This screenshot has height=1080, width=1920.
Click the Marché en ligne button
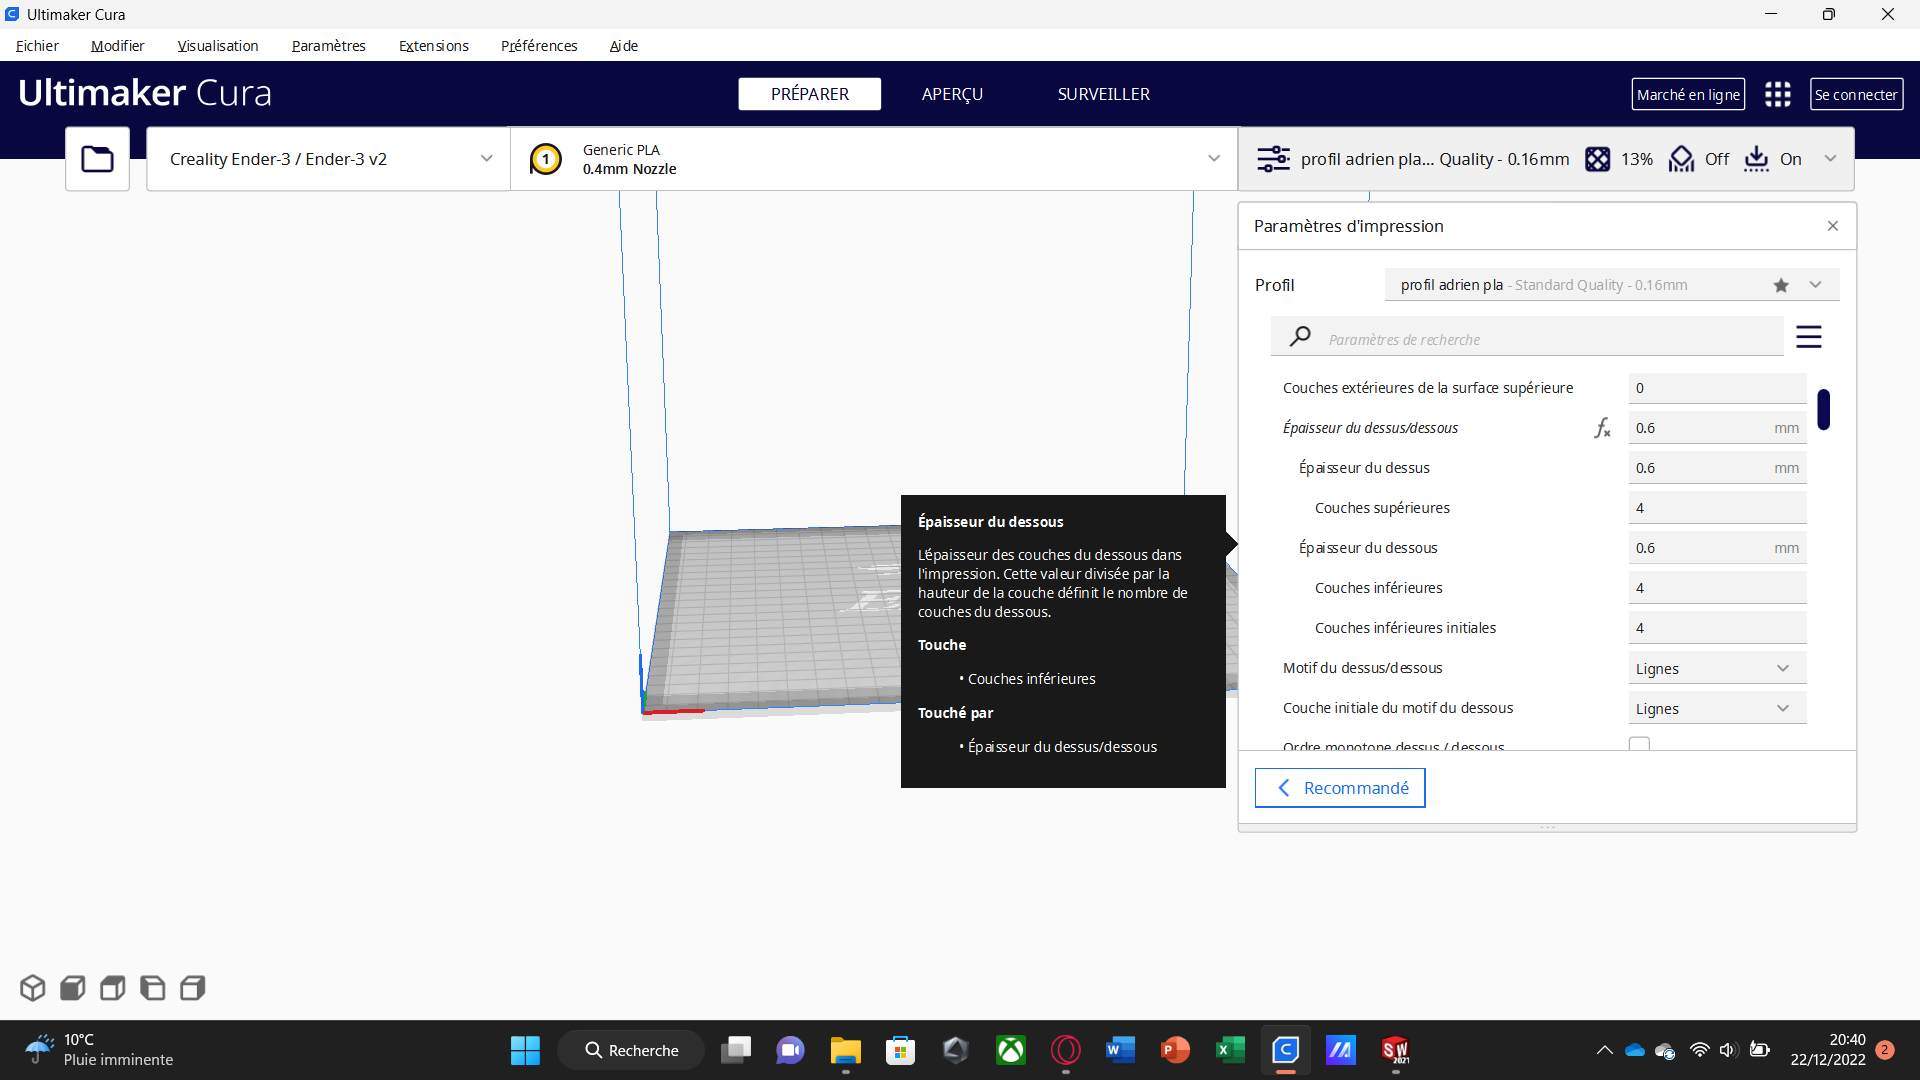click(1688, 94)
